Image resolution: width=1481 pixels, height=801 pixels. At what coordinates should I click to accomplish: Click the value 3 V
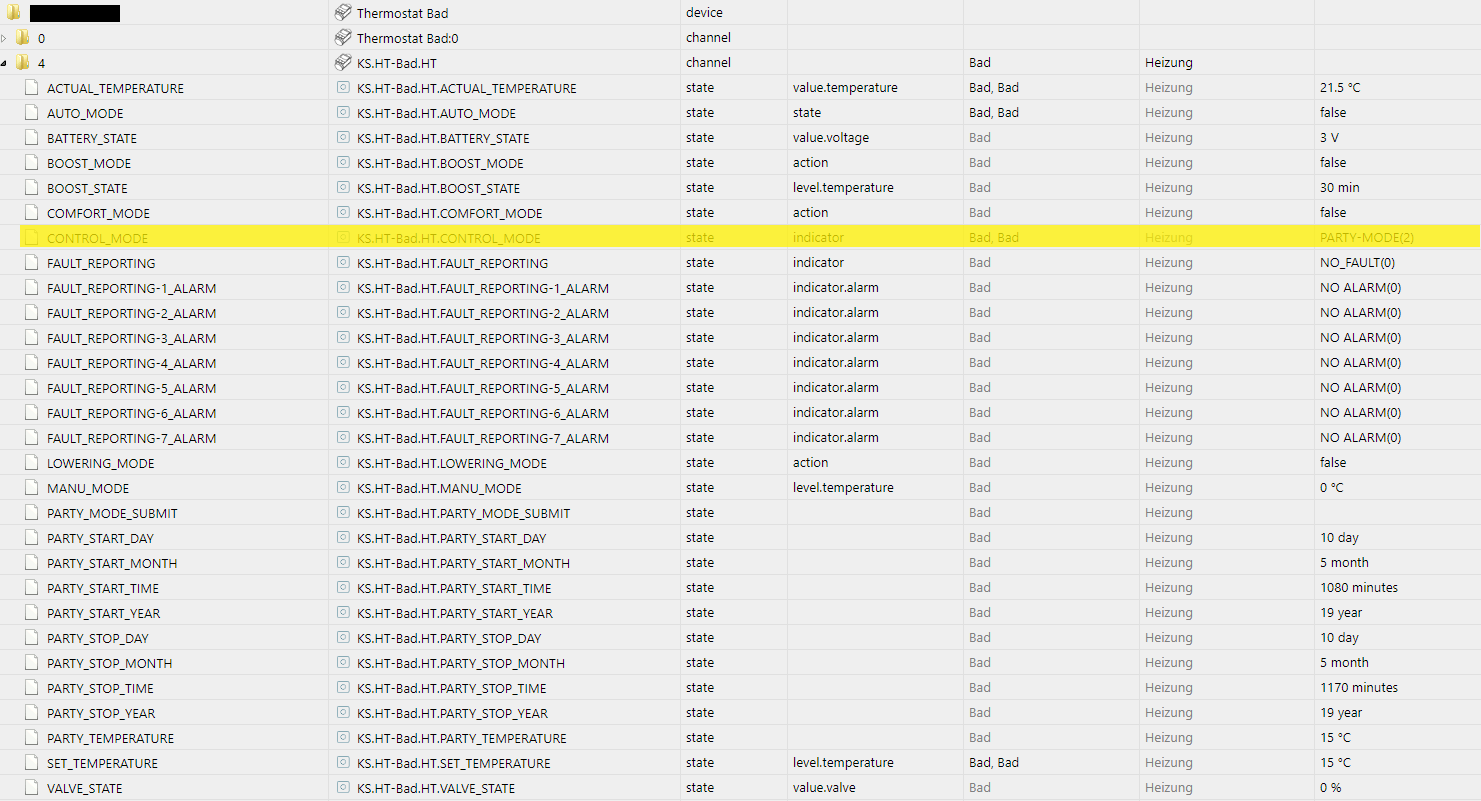click(x=1329, y=138)
